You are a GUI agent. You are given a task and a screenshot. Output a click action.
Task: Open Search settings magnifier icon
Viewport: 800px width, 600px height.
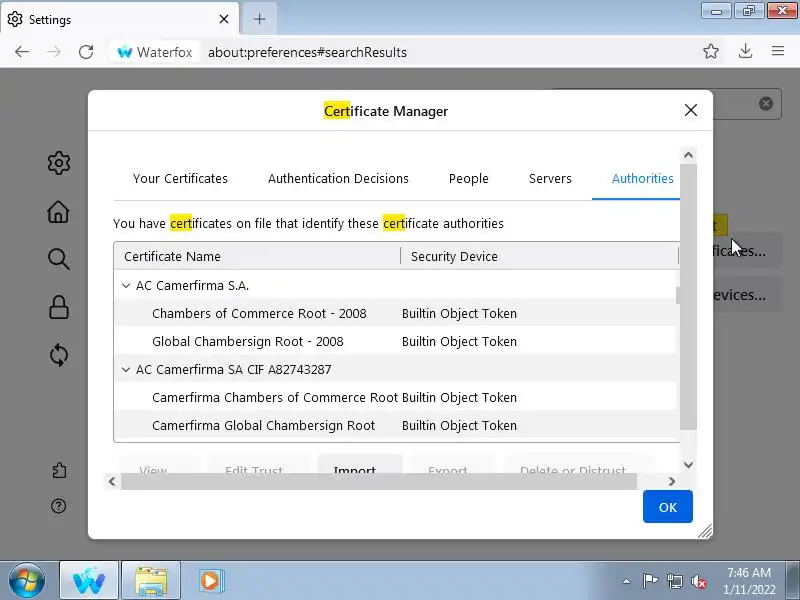click(x=59, y=259)
